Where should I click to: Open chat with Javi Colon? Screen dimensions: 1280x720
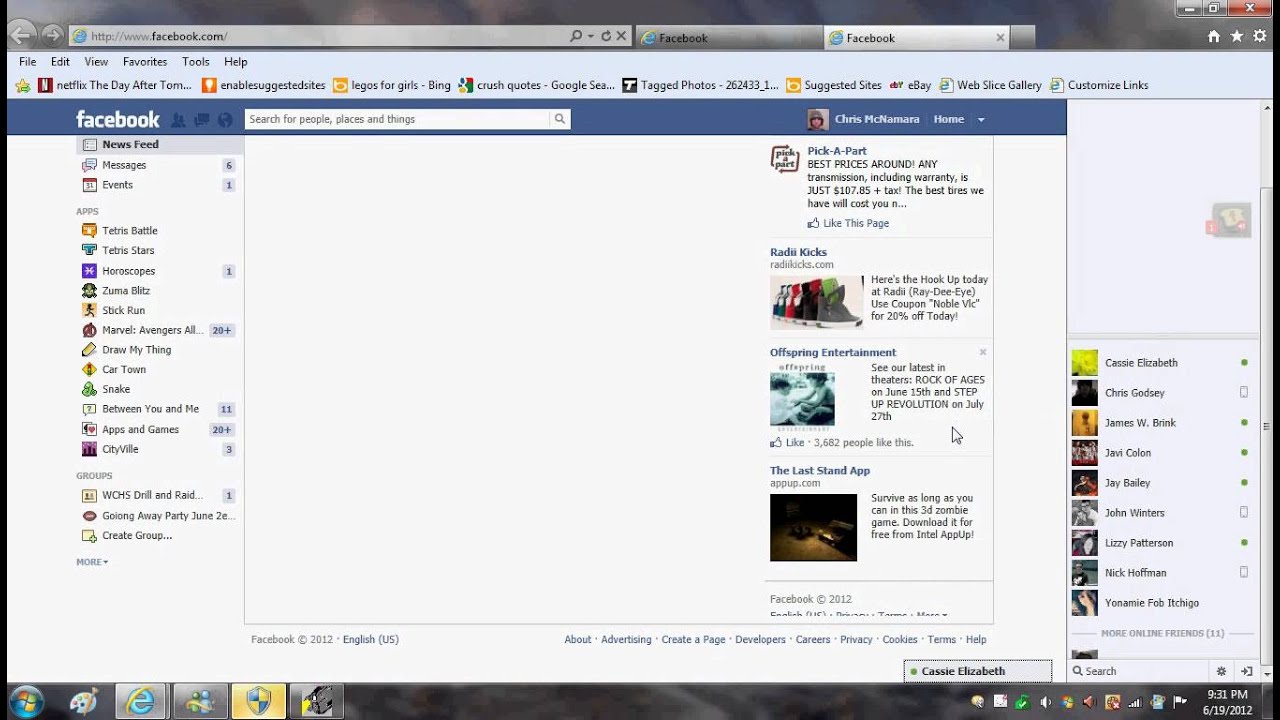[1160, 453]
